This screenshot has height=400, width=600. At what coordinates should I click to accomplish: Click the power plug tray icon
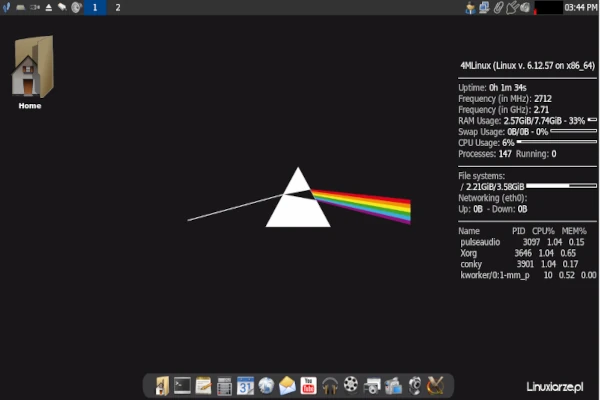(x=512, y=8)
